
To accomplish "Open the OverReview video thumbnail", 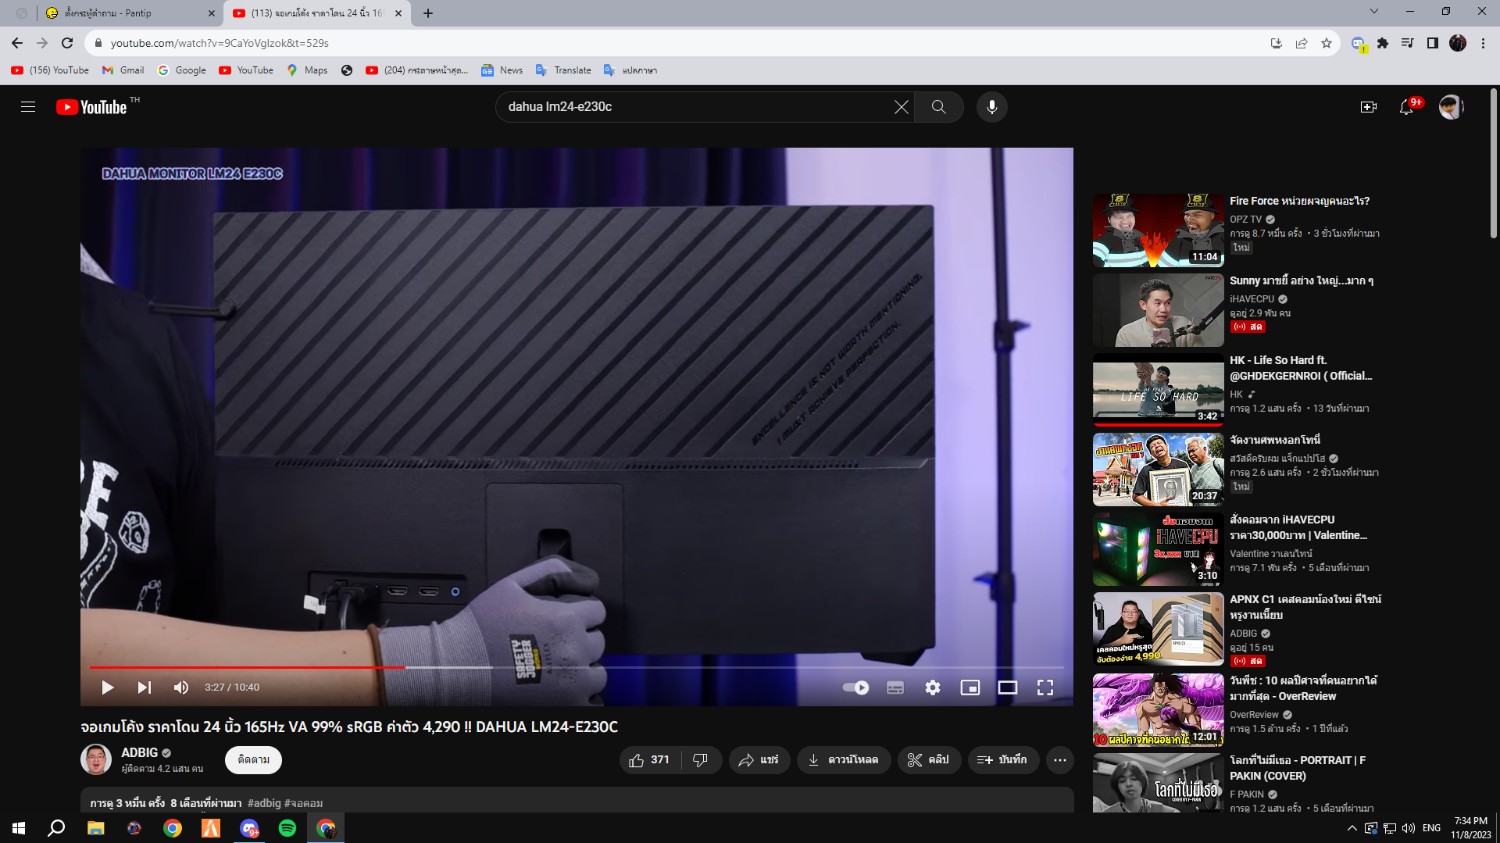I will point(1158,710).
